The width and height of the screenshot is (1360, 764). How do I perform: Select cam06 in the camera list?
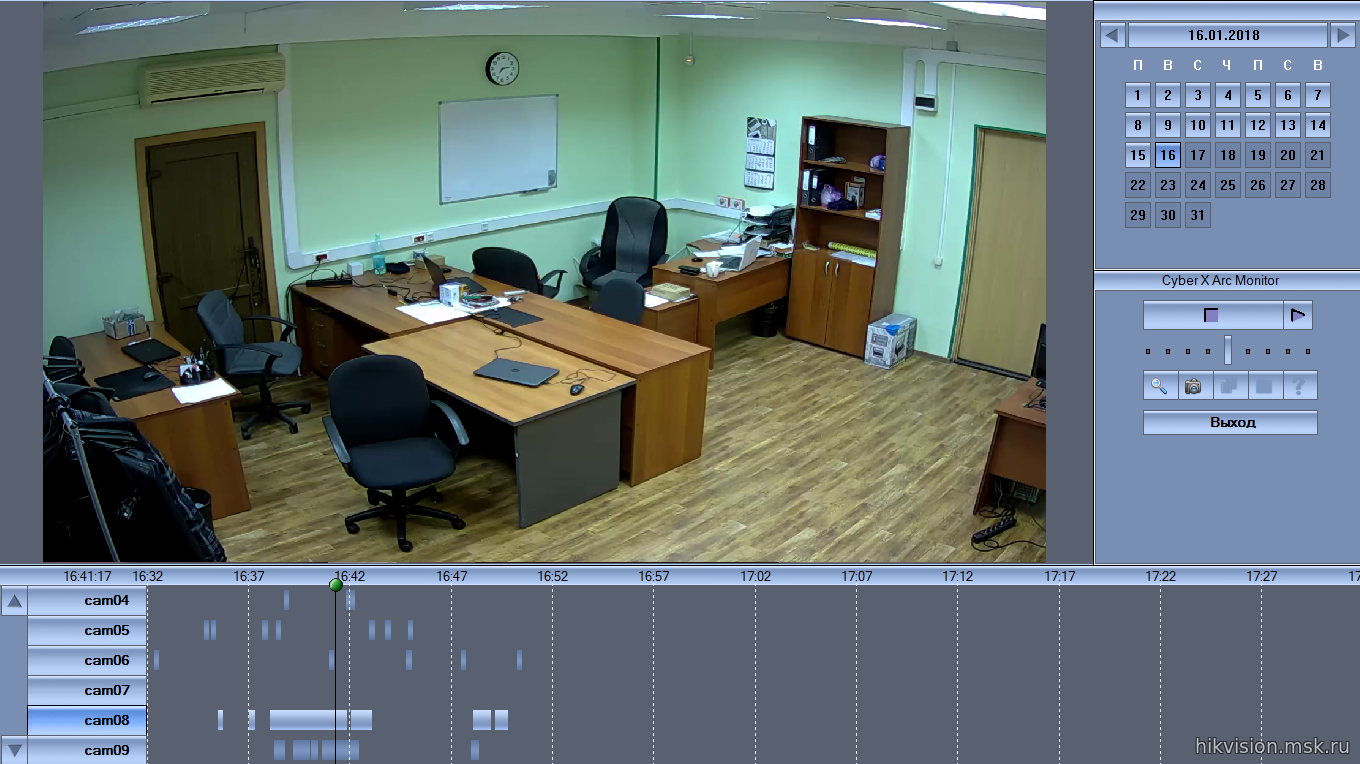coord(87,661)
